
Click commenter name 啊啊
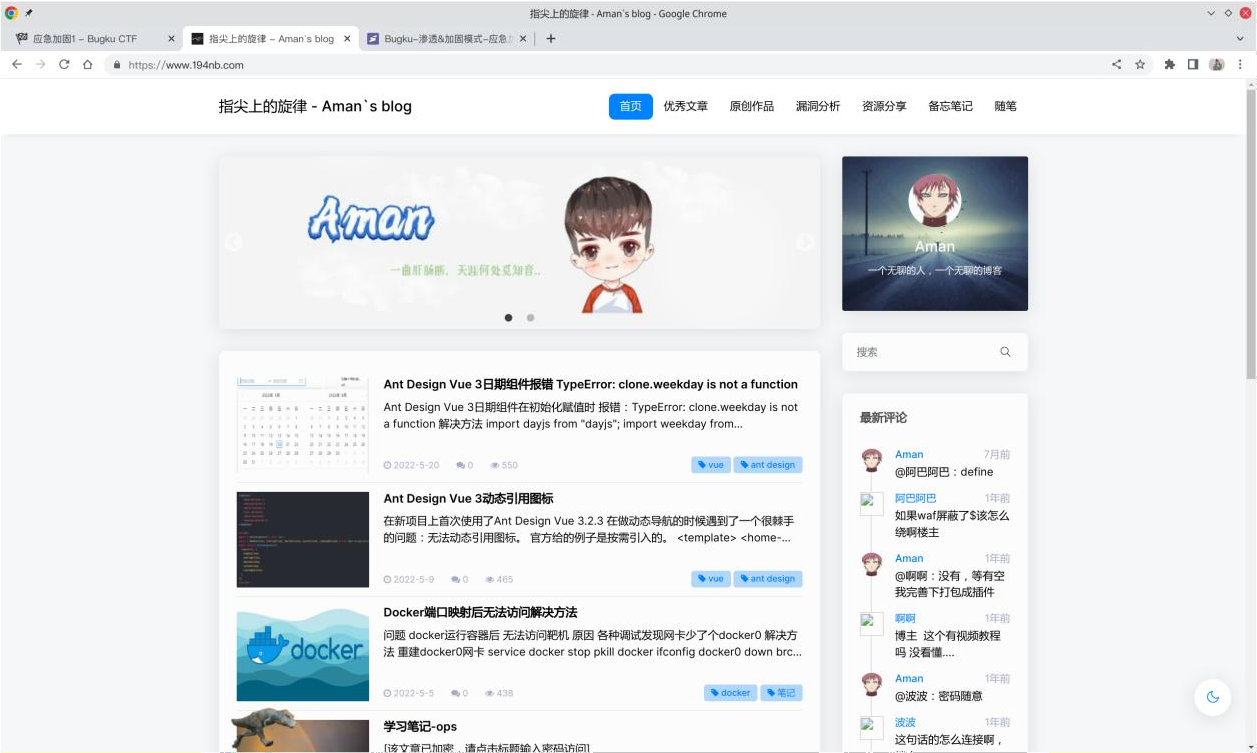click(x=905, y=618)
